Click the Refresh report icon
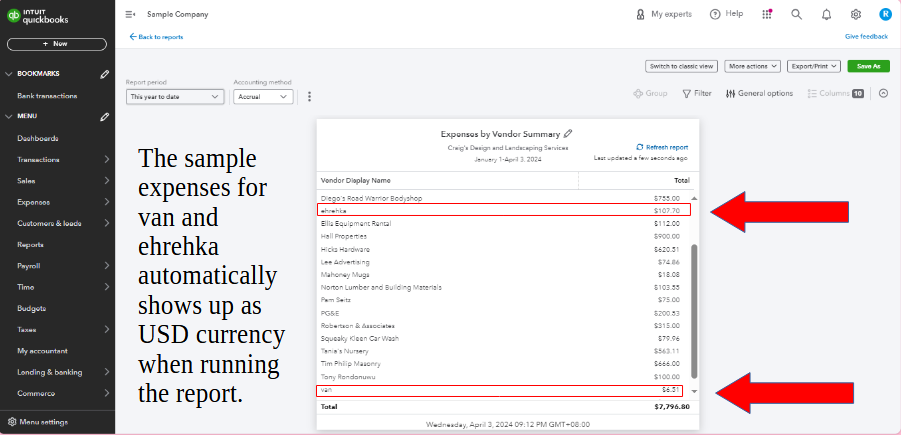The image size is (901, 435). pyautogui.click(x=640, y=147)
